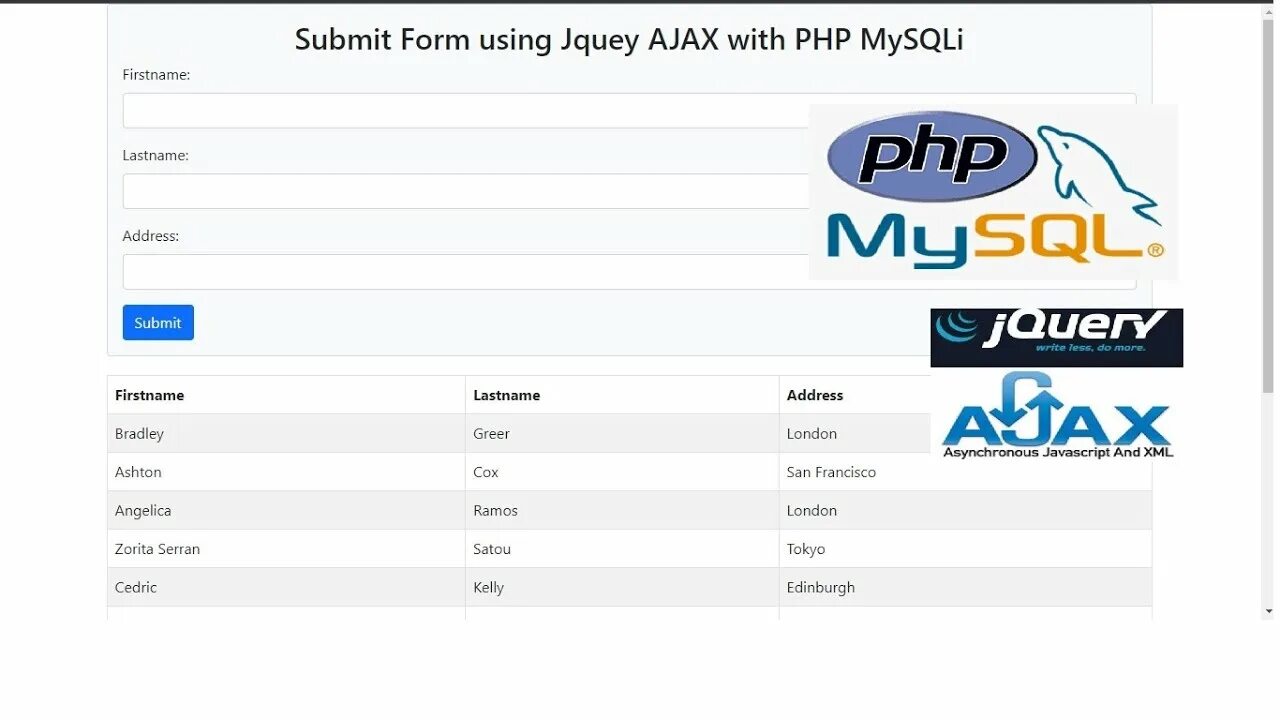This screenshot has height=720, width=1280.
Task: Click the Firstname column header
Action: click(x=286, y=395)
